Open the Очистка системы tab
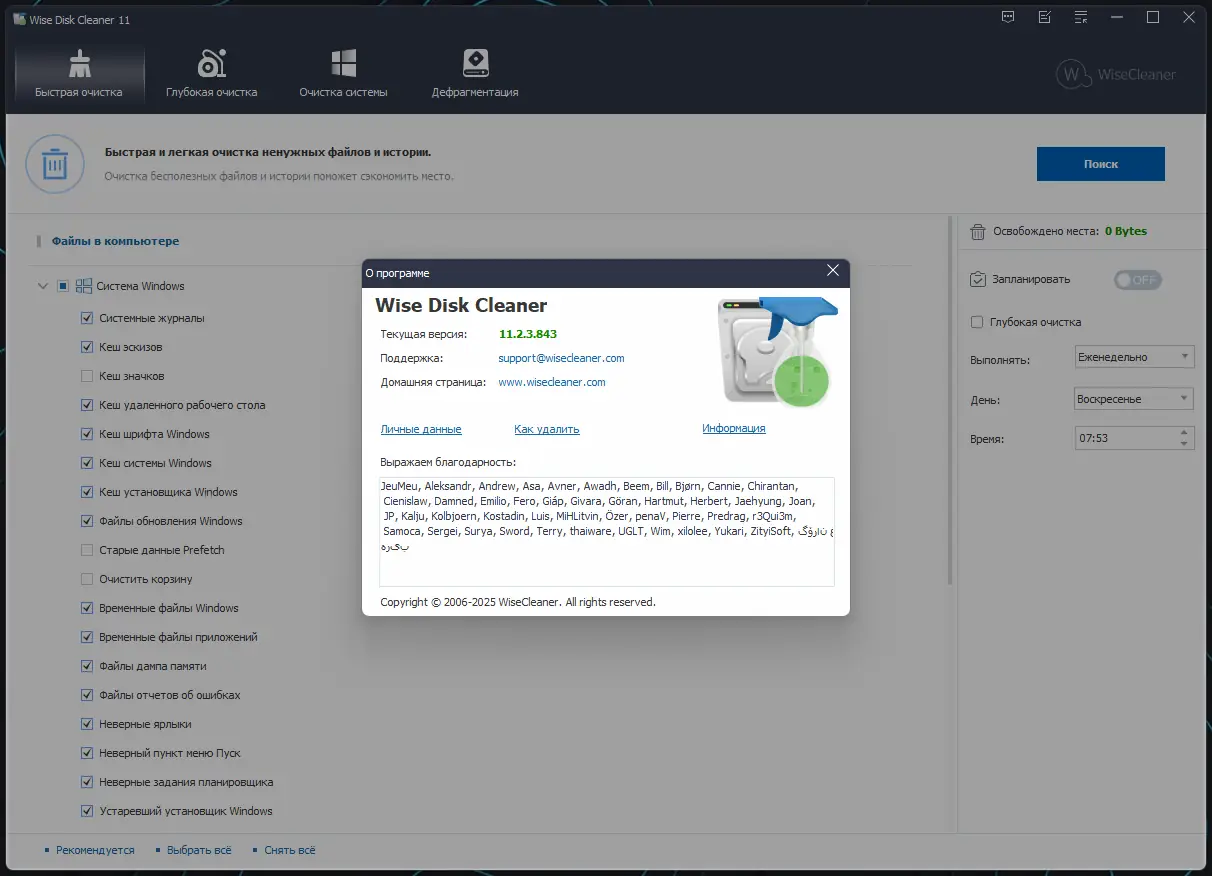This screenshot has width=1212, height=876. pos(343,74)
